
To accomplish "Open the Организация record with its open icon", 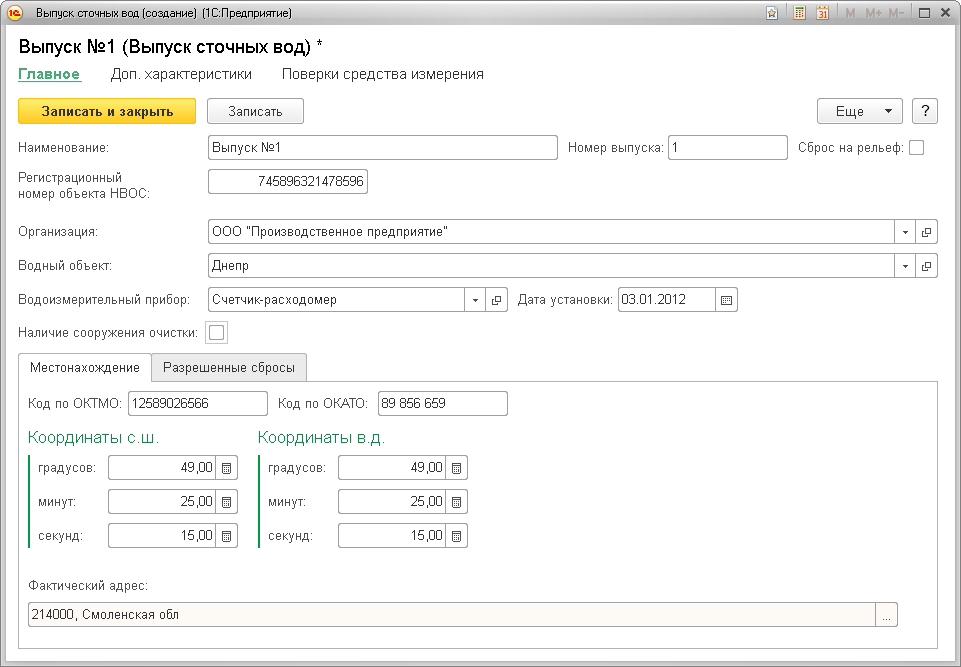I will [x=926, y=232].
